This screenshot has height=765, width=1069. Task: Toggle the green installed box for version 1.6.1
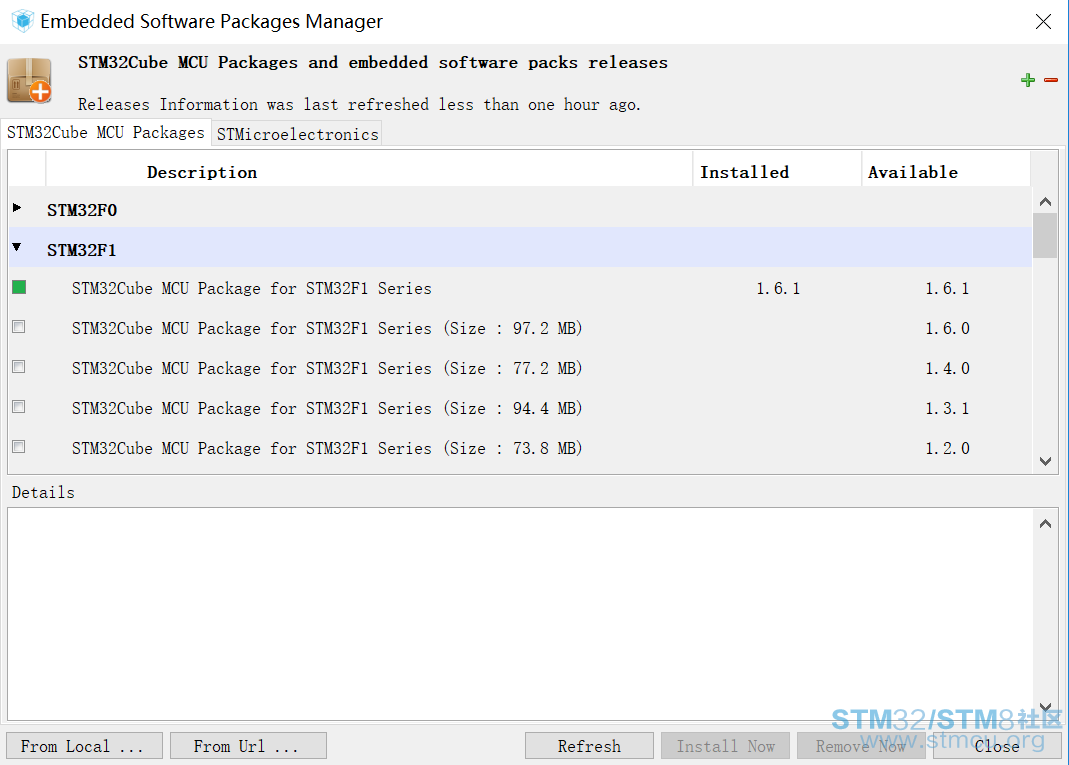coord(19,287)
